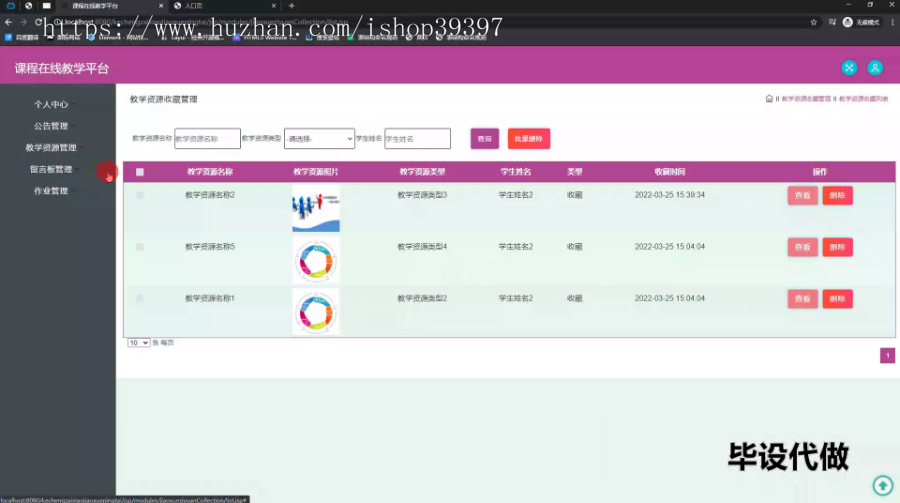Click the thumbnail image for 教学资源名称1
This screenshot has height=503, width=900.
click(x=316, y=312)
